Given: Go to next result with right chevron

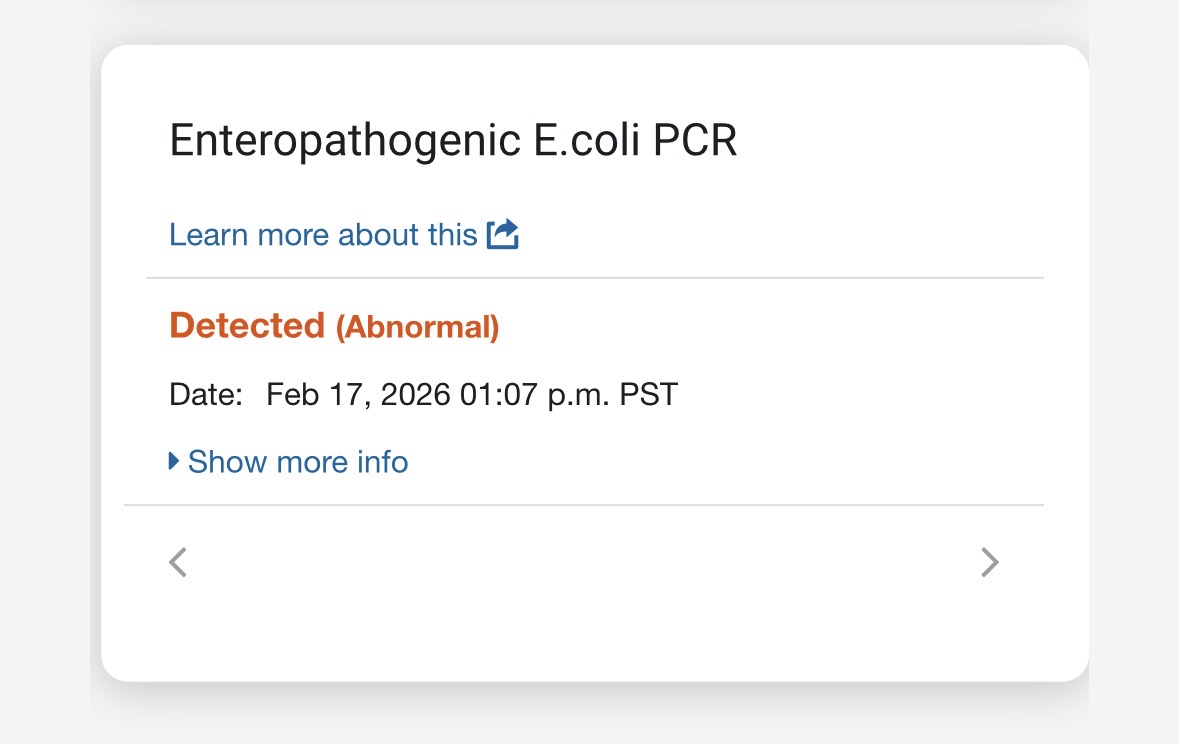Looking at the screenshot, I should tap(989, 563).
